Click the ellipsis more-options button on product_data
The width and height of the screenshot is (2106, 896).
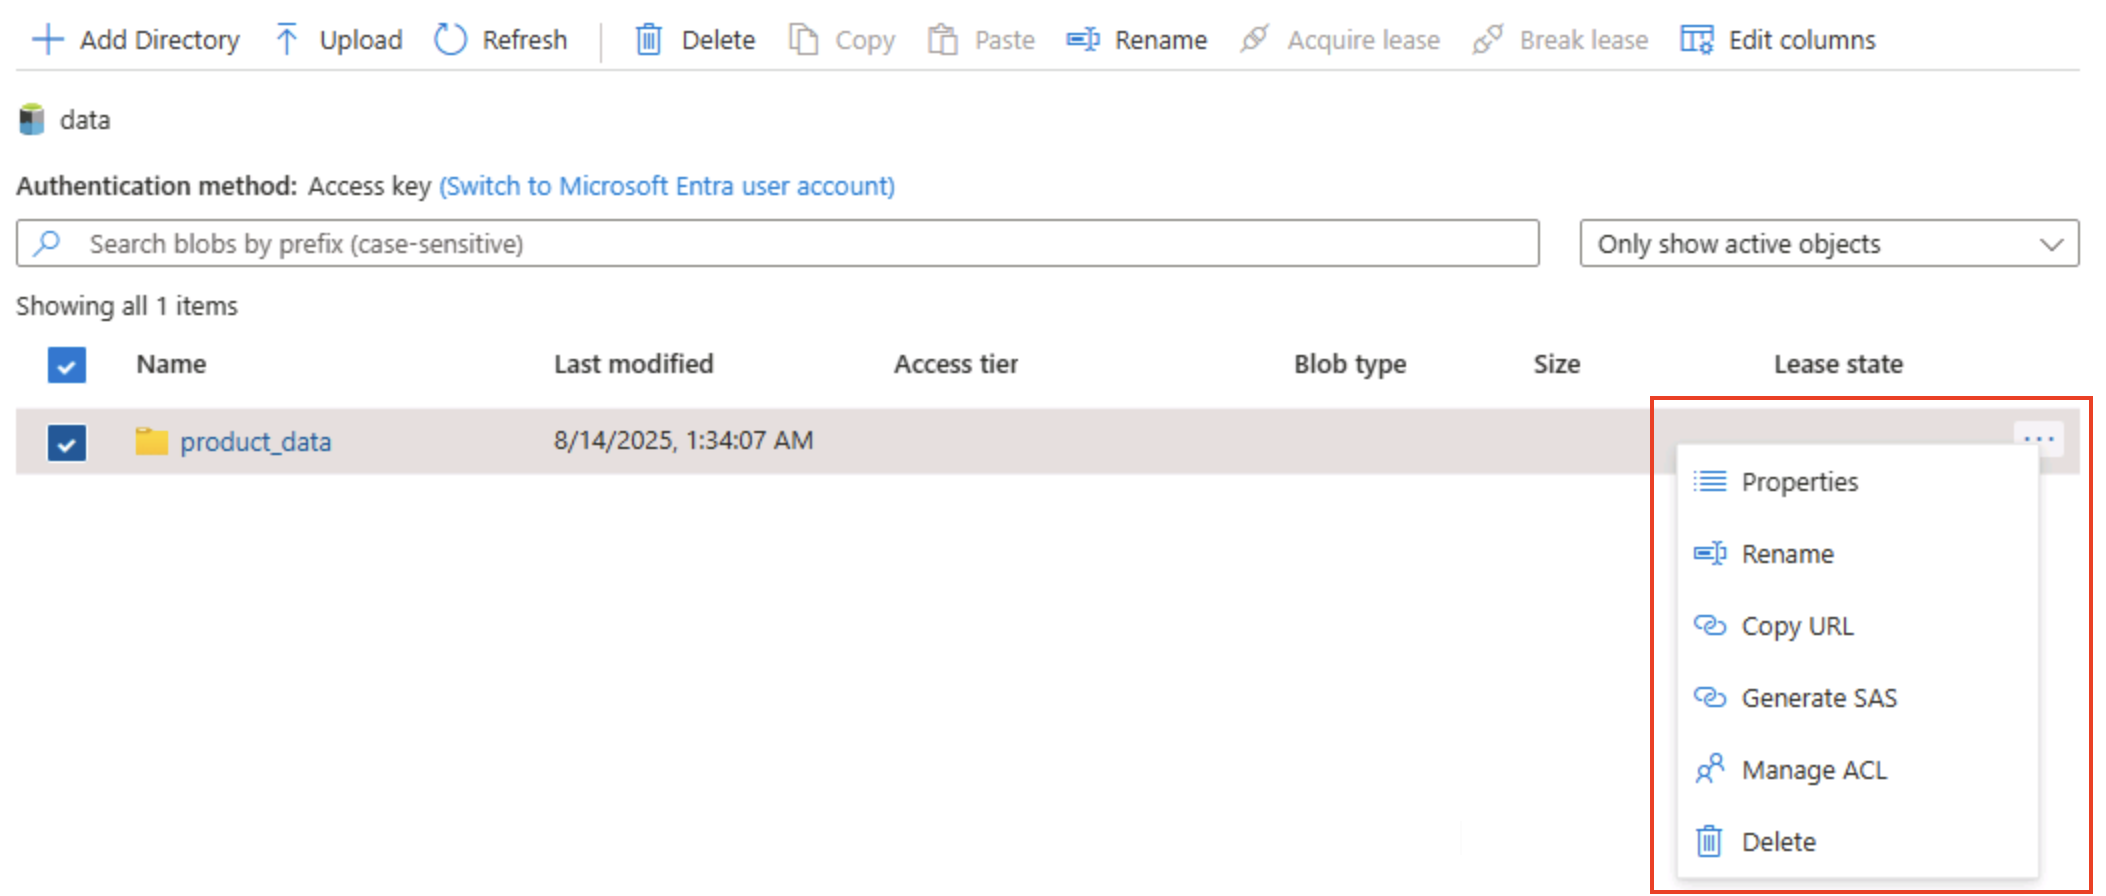(x=2038, y=439)
